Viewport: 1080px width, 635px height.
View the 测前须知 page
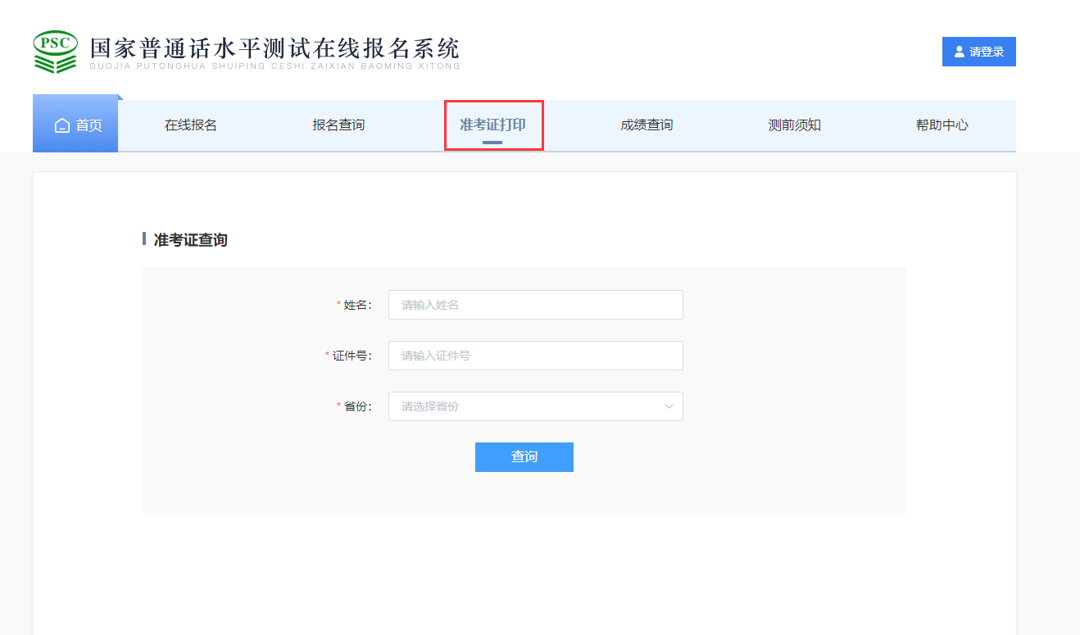click(794, 125)
